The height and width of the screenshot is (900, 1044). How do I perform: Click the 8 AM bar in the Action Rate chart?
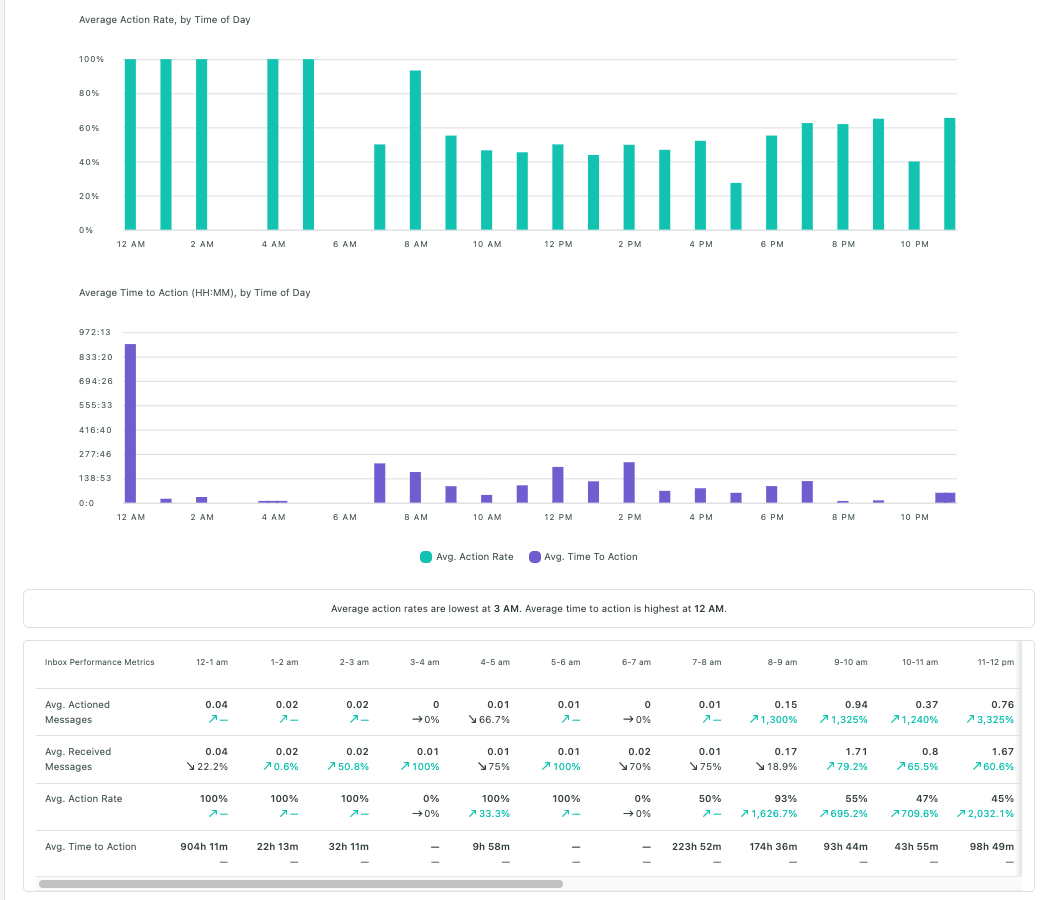pos(415,145)
